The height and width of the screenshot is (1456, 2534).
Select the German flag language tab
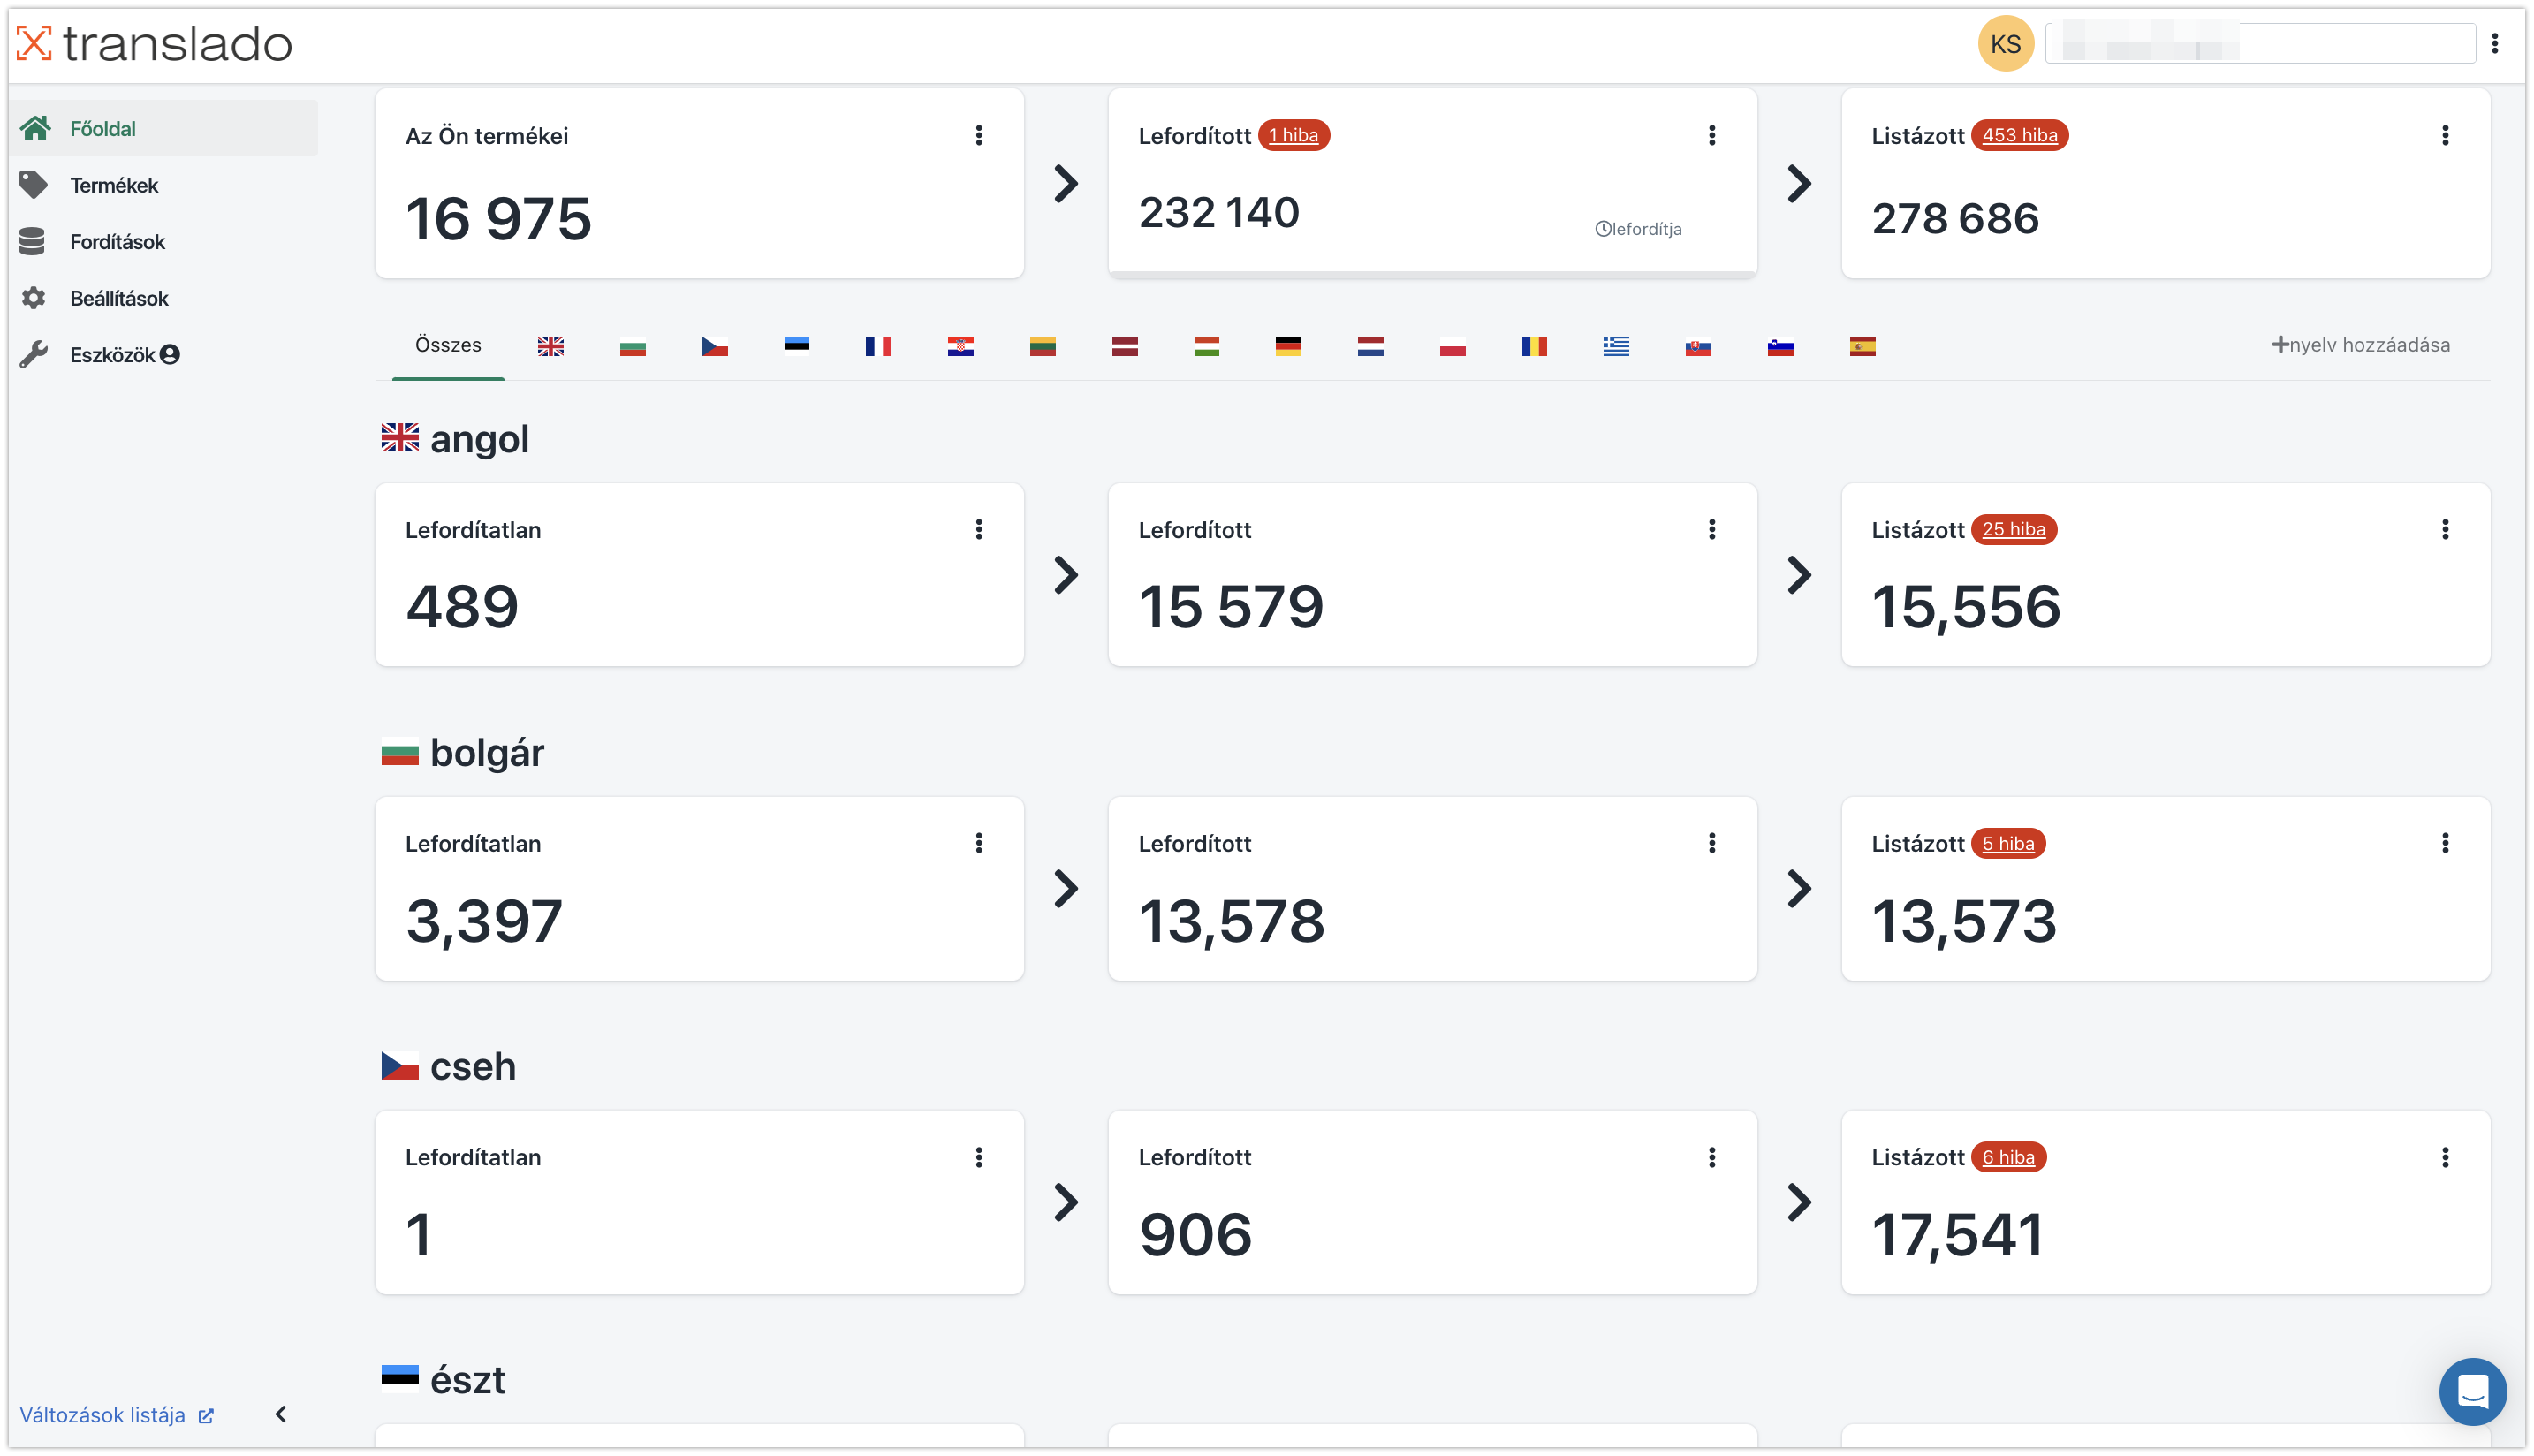point(1288,346)
